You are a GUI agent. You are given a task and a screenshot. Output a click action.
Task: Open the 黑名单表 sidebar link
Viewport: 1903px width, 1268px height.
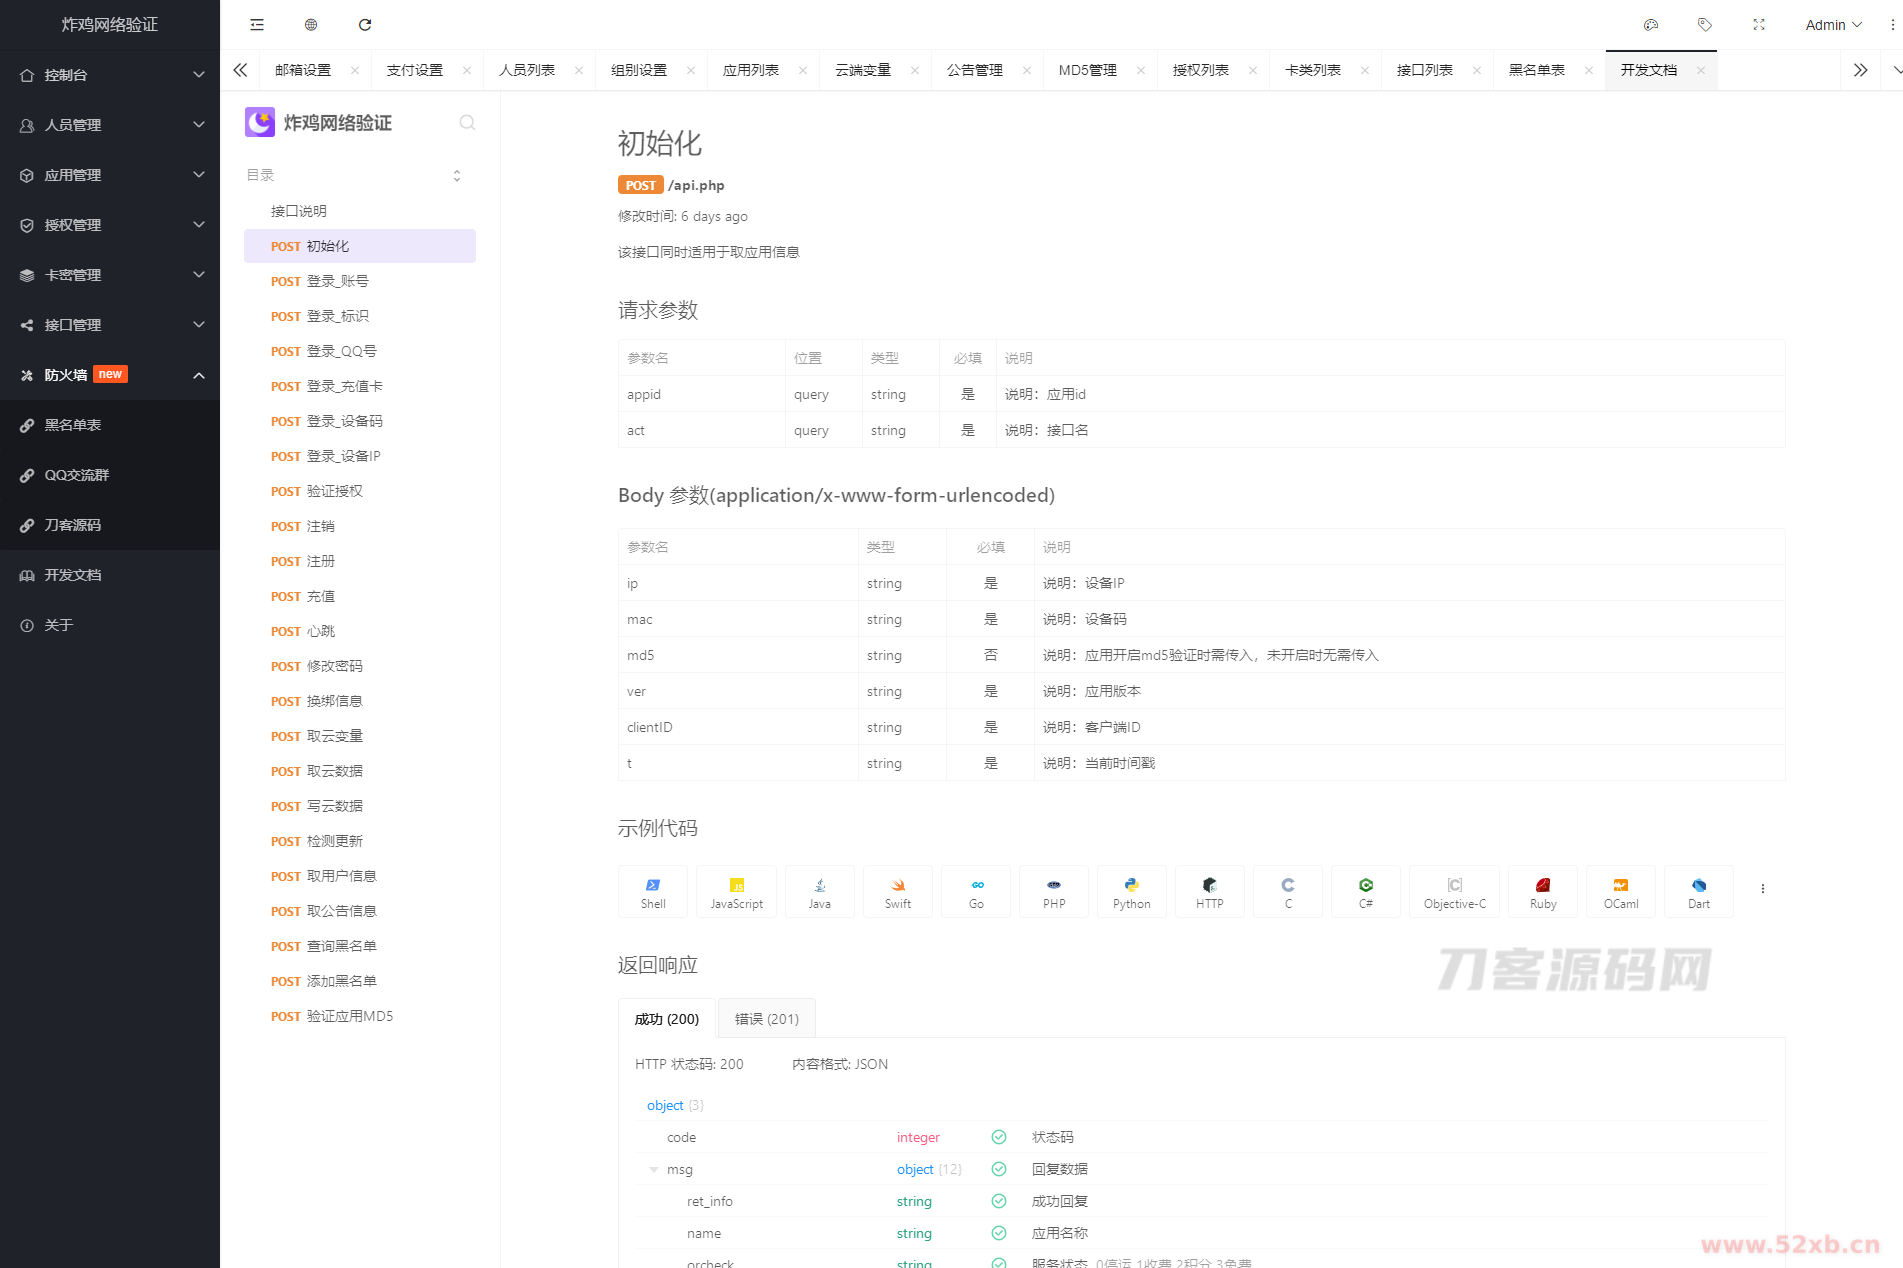click(x=73, y=425)
